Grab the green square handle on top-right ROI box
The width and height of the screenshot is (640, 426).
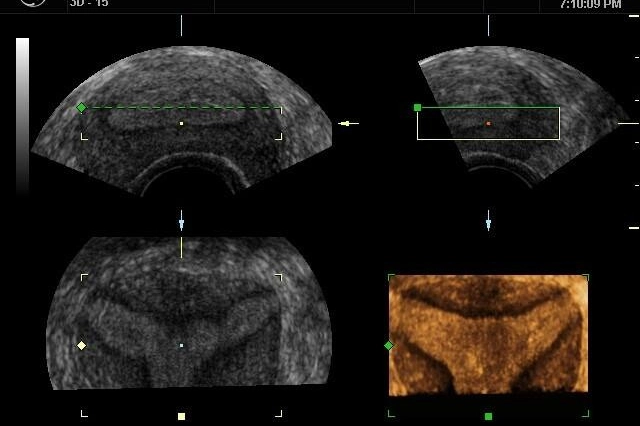coord(417,107)
